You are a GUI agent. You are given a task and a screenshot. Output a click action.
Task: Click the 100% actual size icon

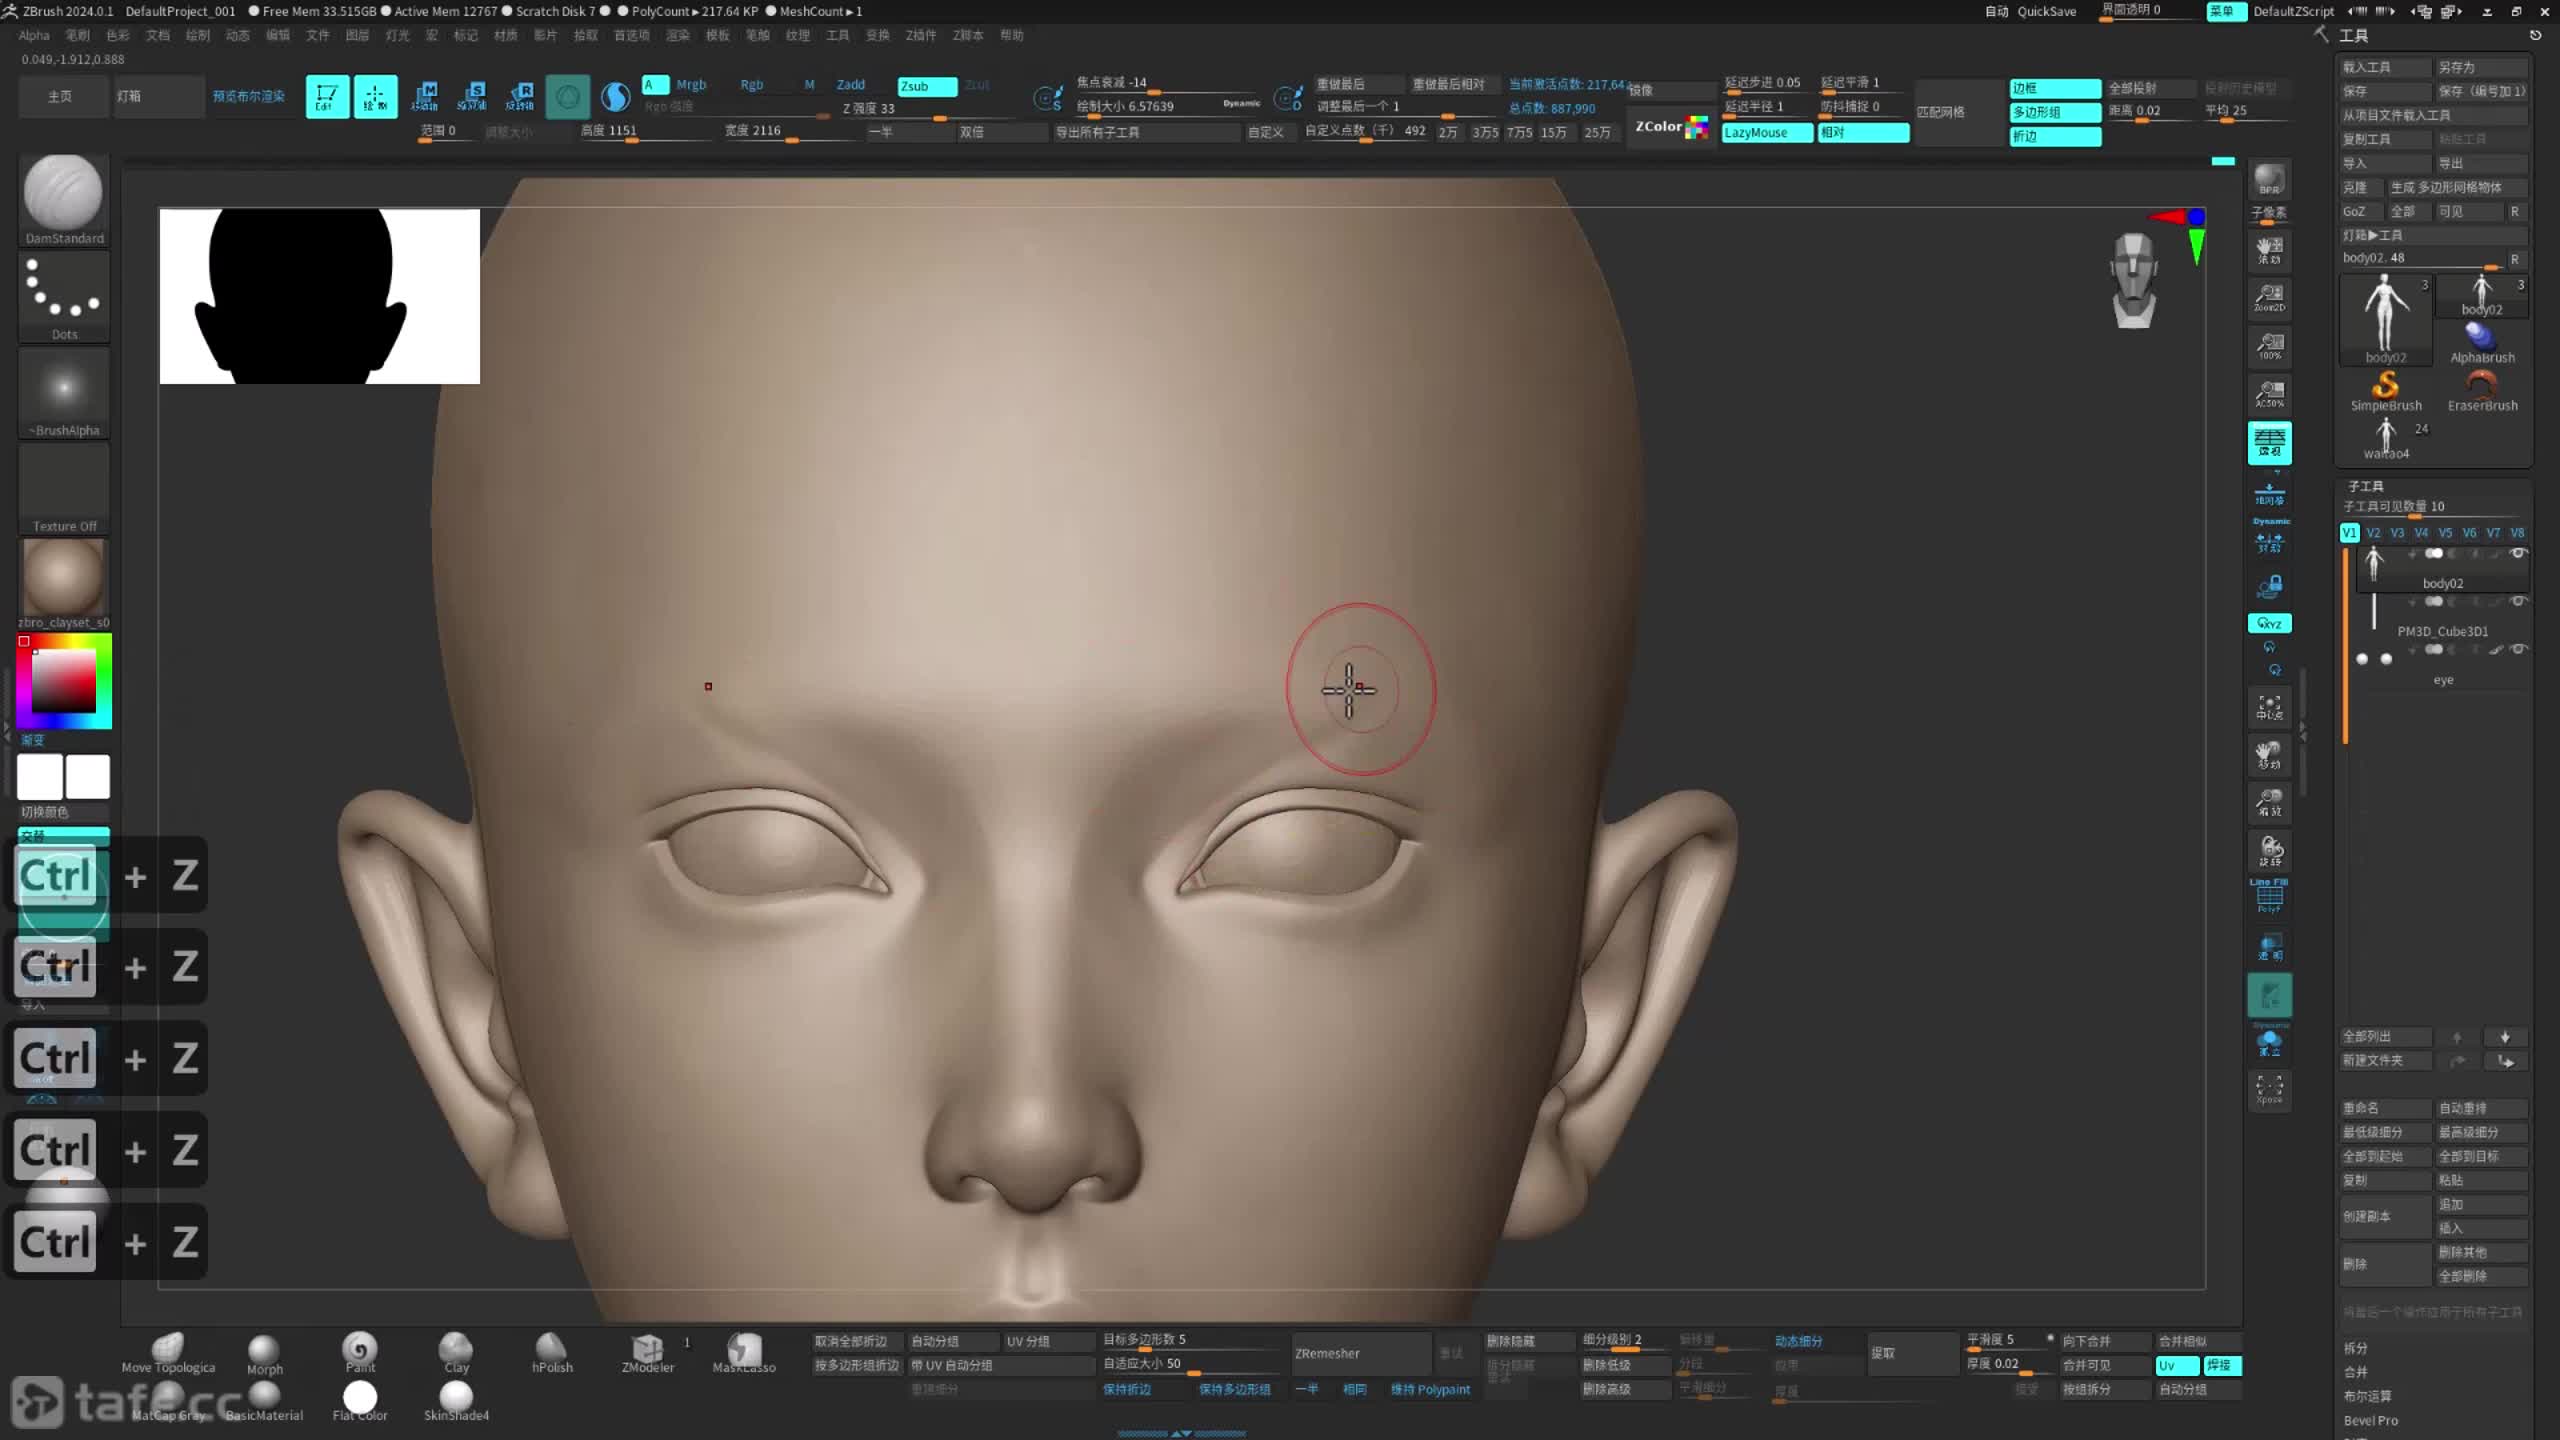point(2269,346)
